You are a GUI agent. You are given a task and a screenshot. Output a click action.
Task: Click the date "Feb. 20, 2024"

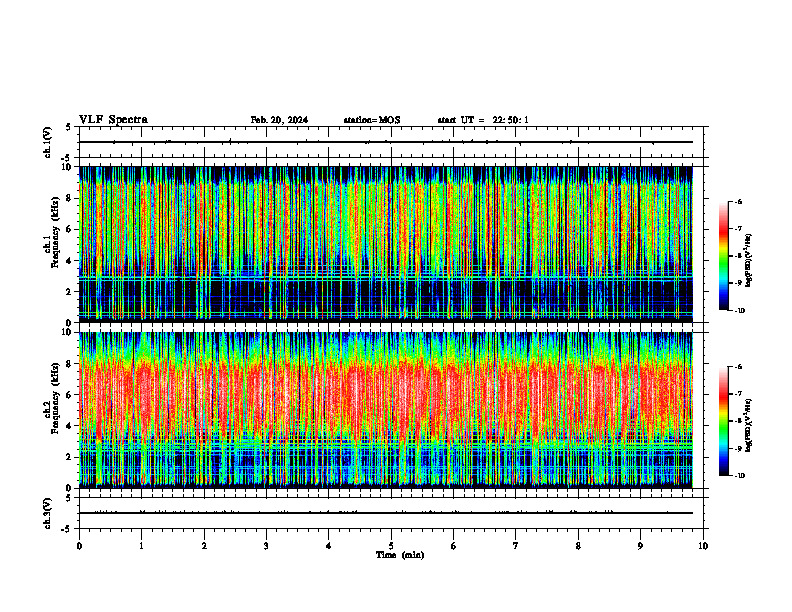coord(279,120)
